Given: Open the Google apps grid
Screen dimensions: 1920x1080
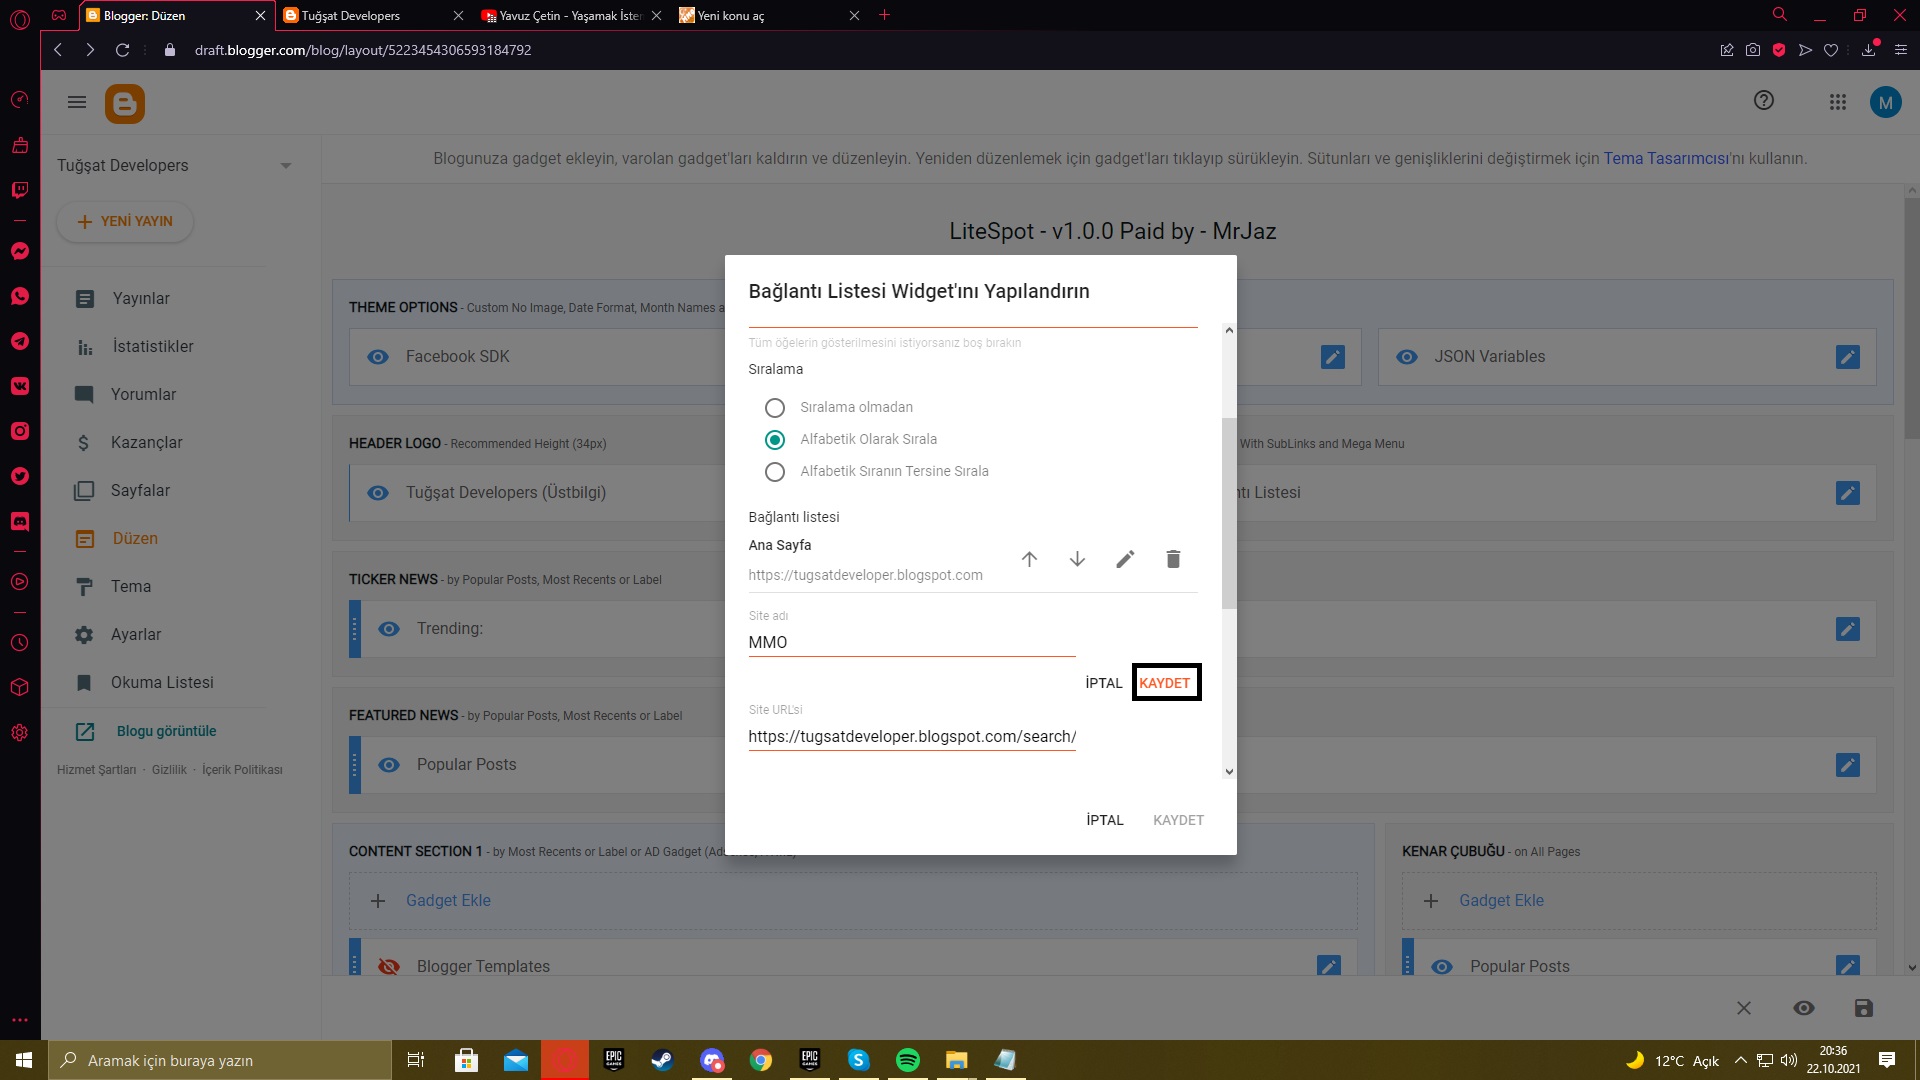Looking at the screenshot, I should click(1838, 102).
